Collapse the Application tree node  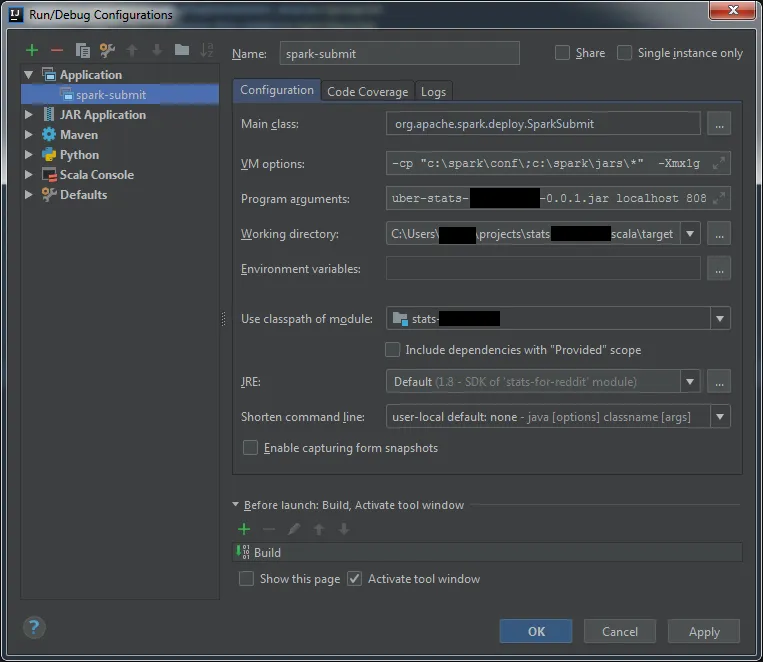[29, 74]
